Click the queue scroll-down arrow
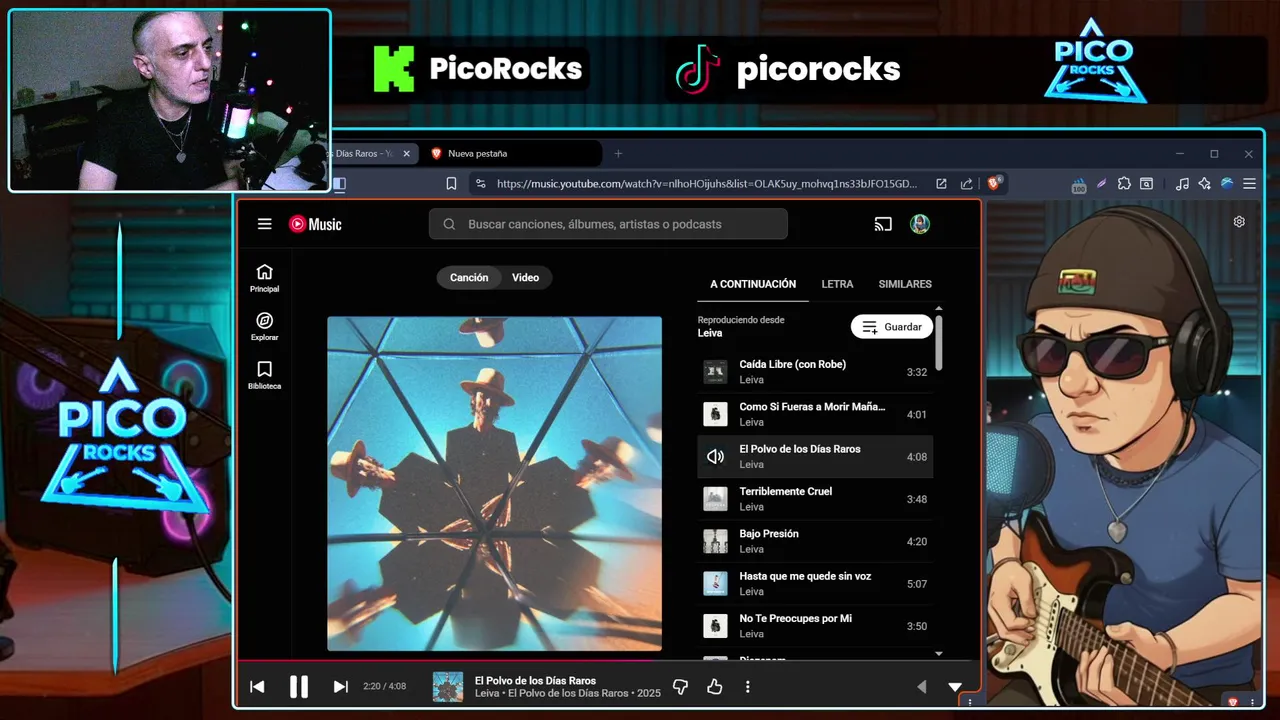Screen dimensions: 1280x720 (939, 654)
